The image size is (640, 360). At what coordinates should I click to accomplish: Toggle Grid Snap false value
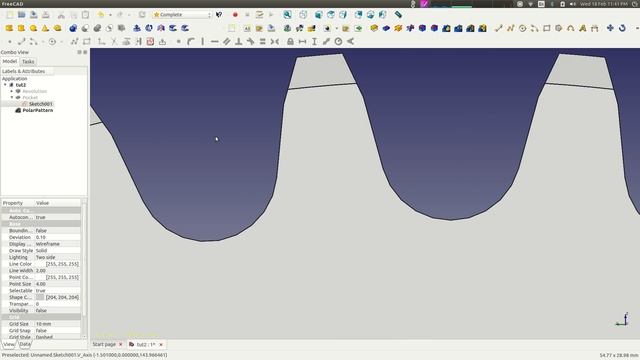58,331
